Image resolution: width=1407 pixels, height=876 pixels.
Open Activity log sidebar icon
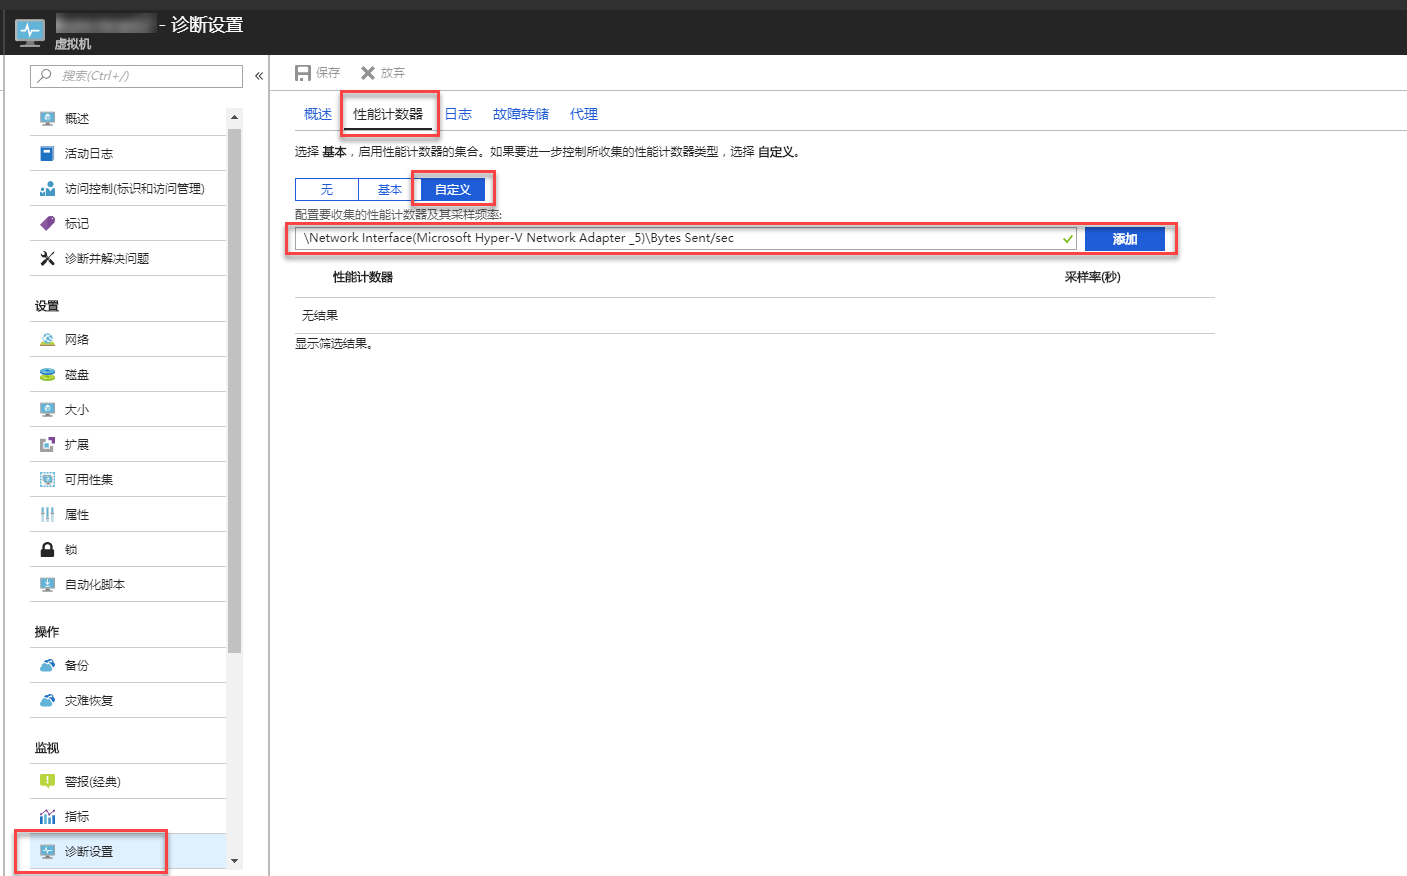tap(47, 153)
